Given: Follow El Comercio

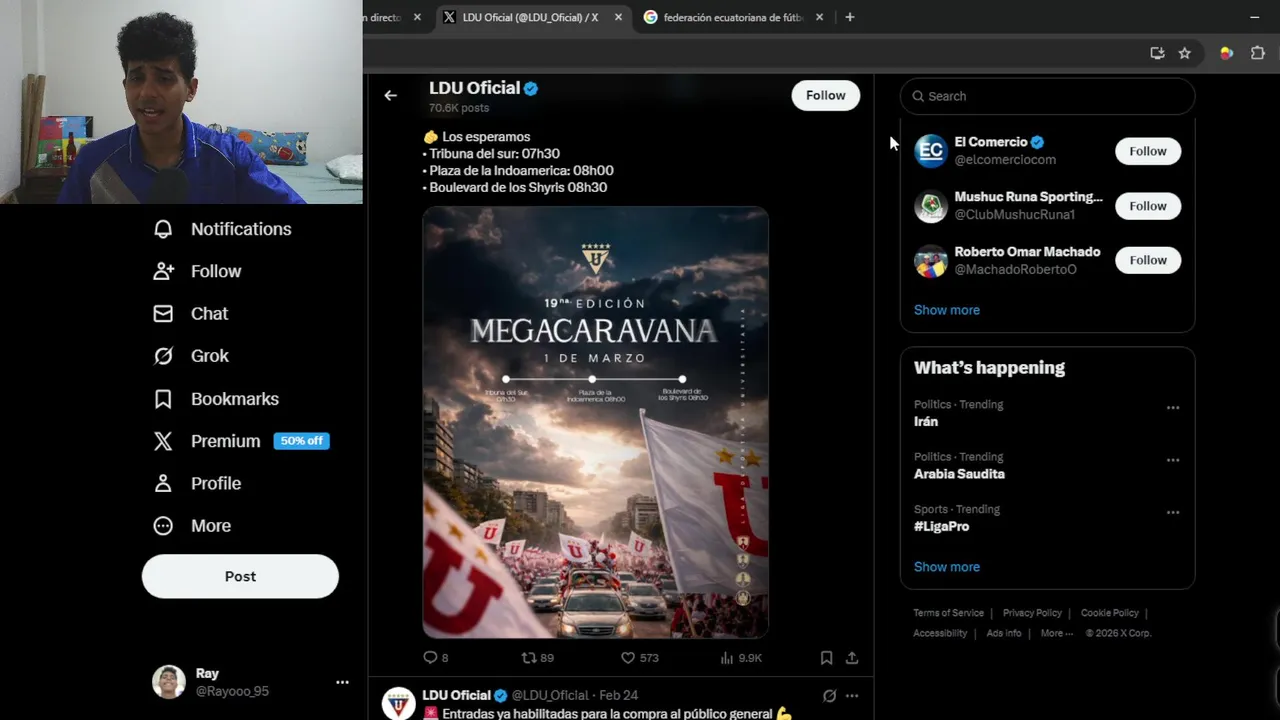Looking at the screenshot, I should coord(1148,151).
